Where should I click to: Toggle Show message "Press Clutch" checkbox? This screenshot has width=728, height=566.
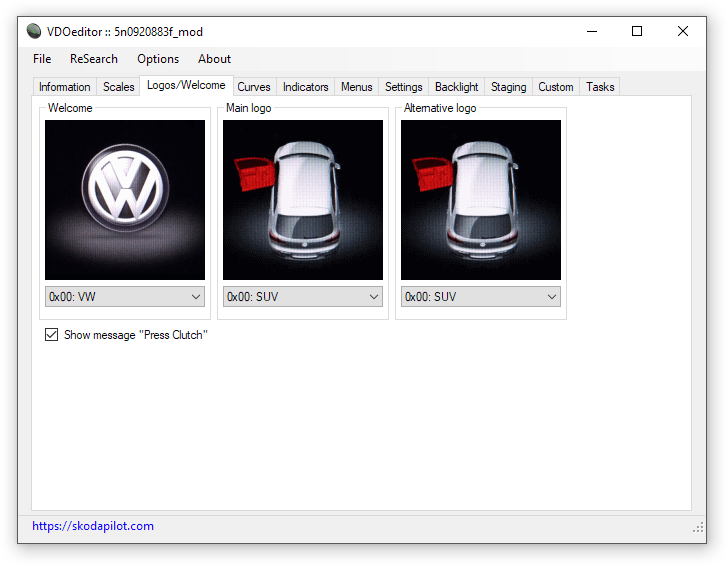52,335
